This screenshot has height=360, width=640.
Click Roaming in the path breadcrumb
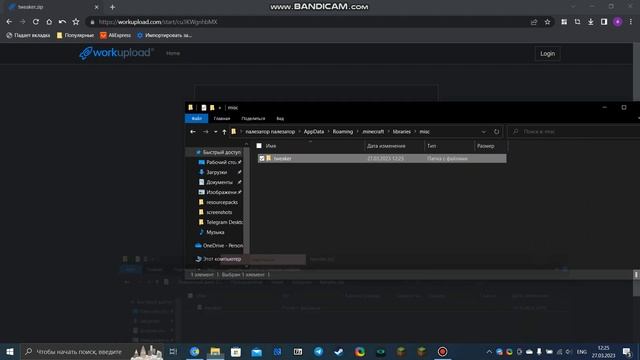(x=342, y=132)
